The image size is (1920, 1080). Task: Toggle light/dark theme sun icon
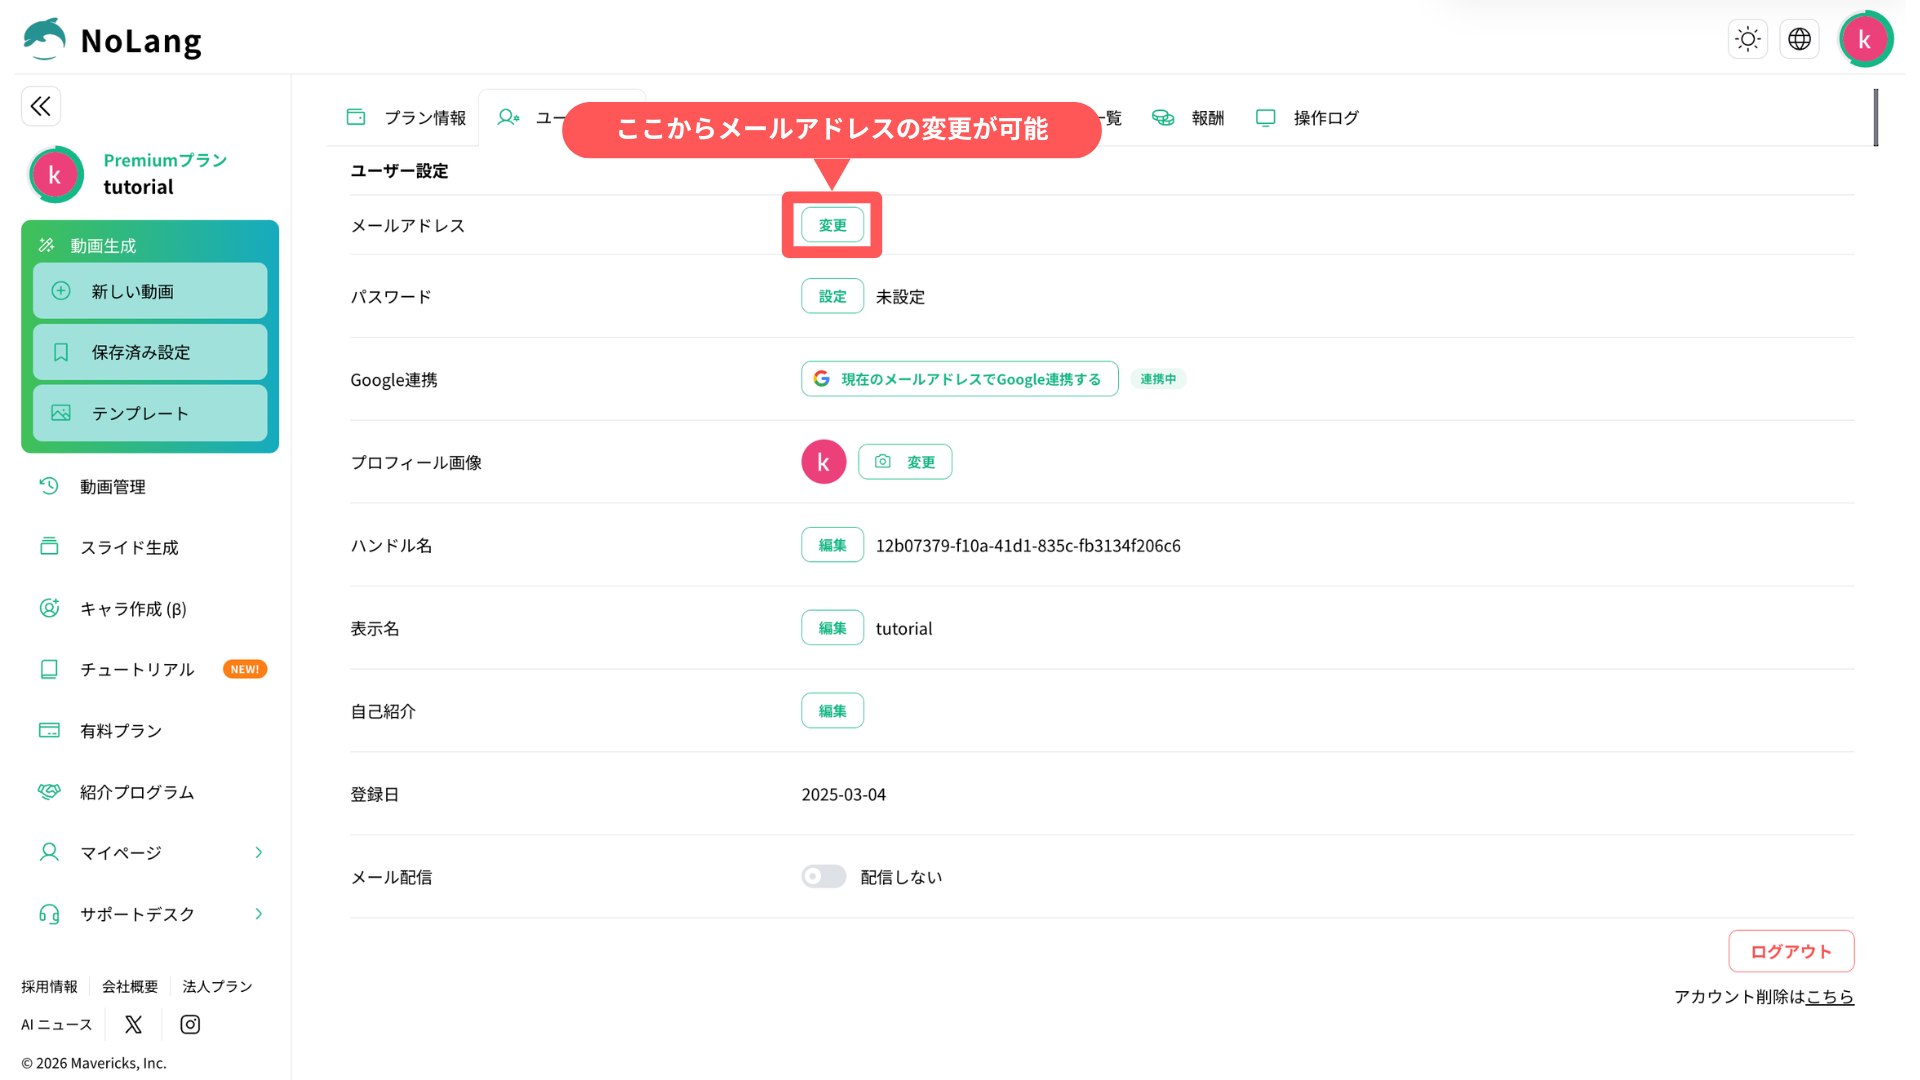point(1747,39)
